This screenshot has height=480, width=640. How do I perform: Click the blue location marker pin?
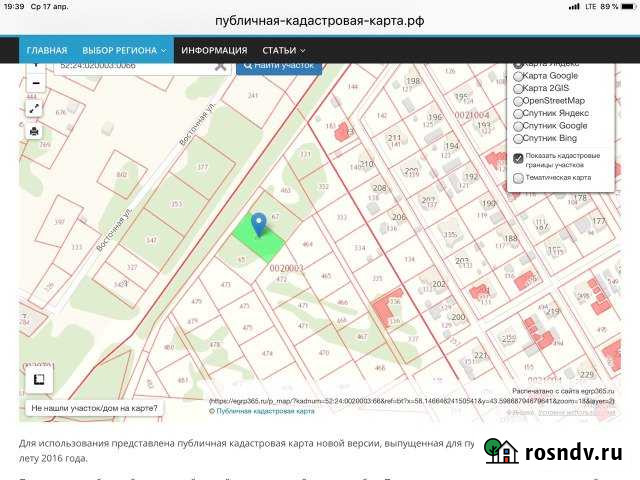coord(259,224)
